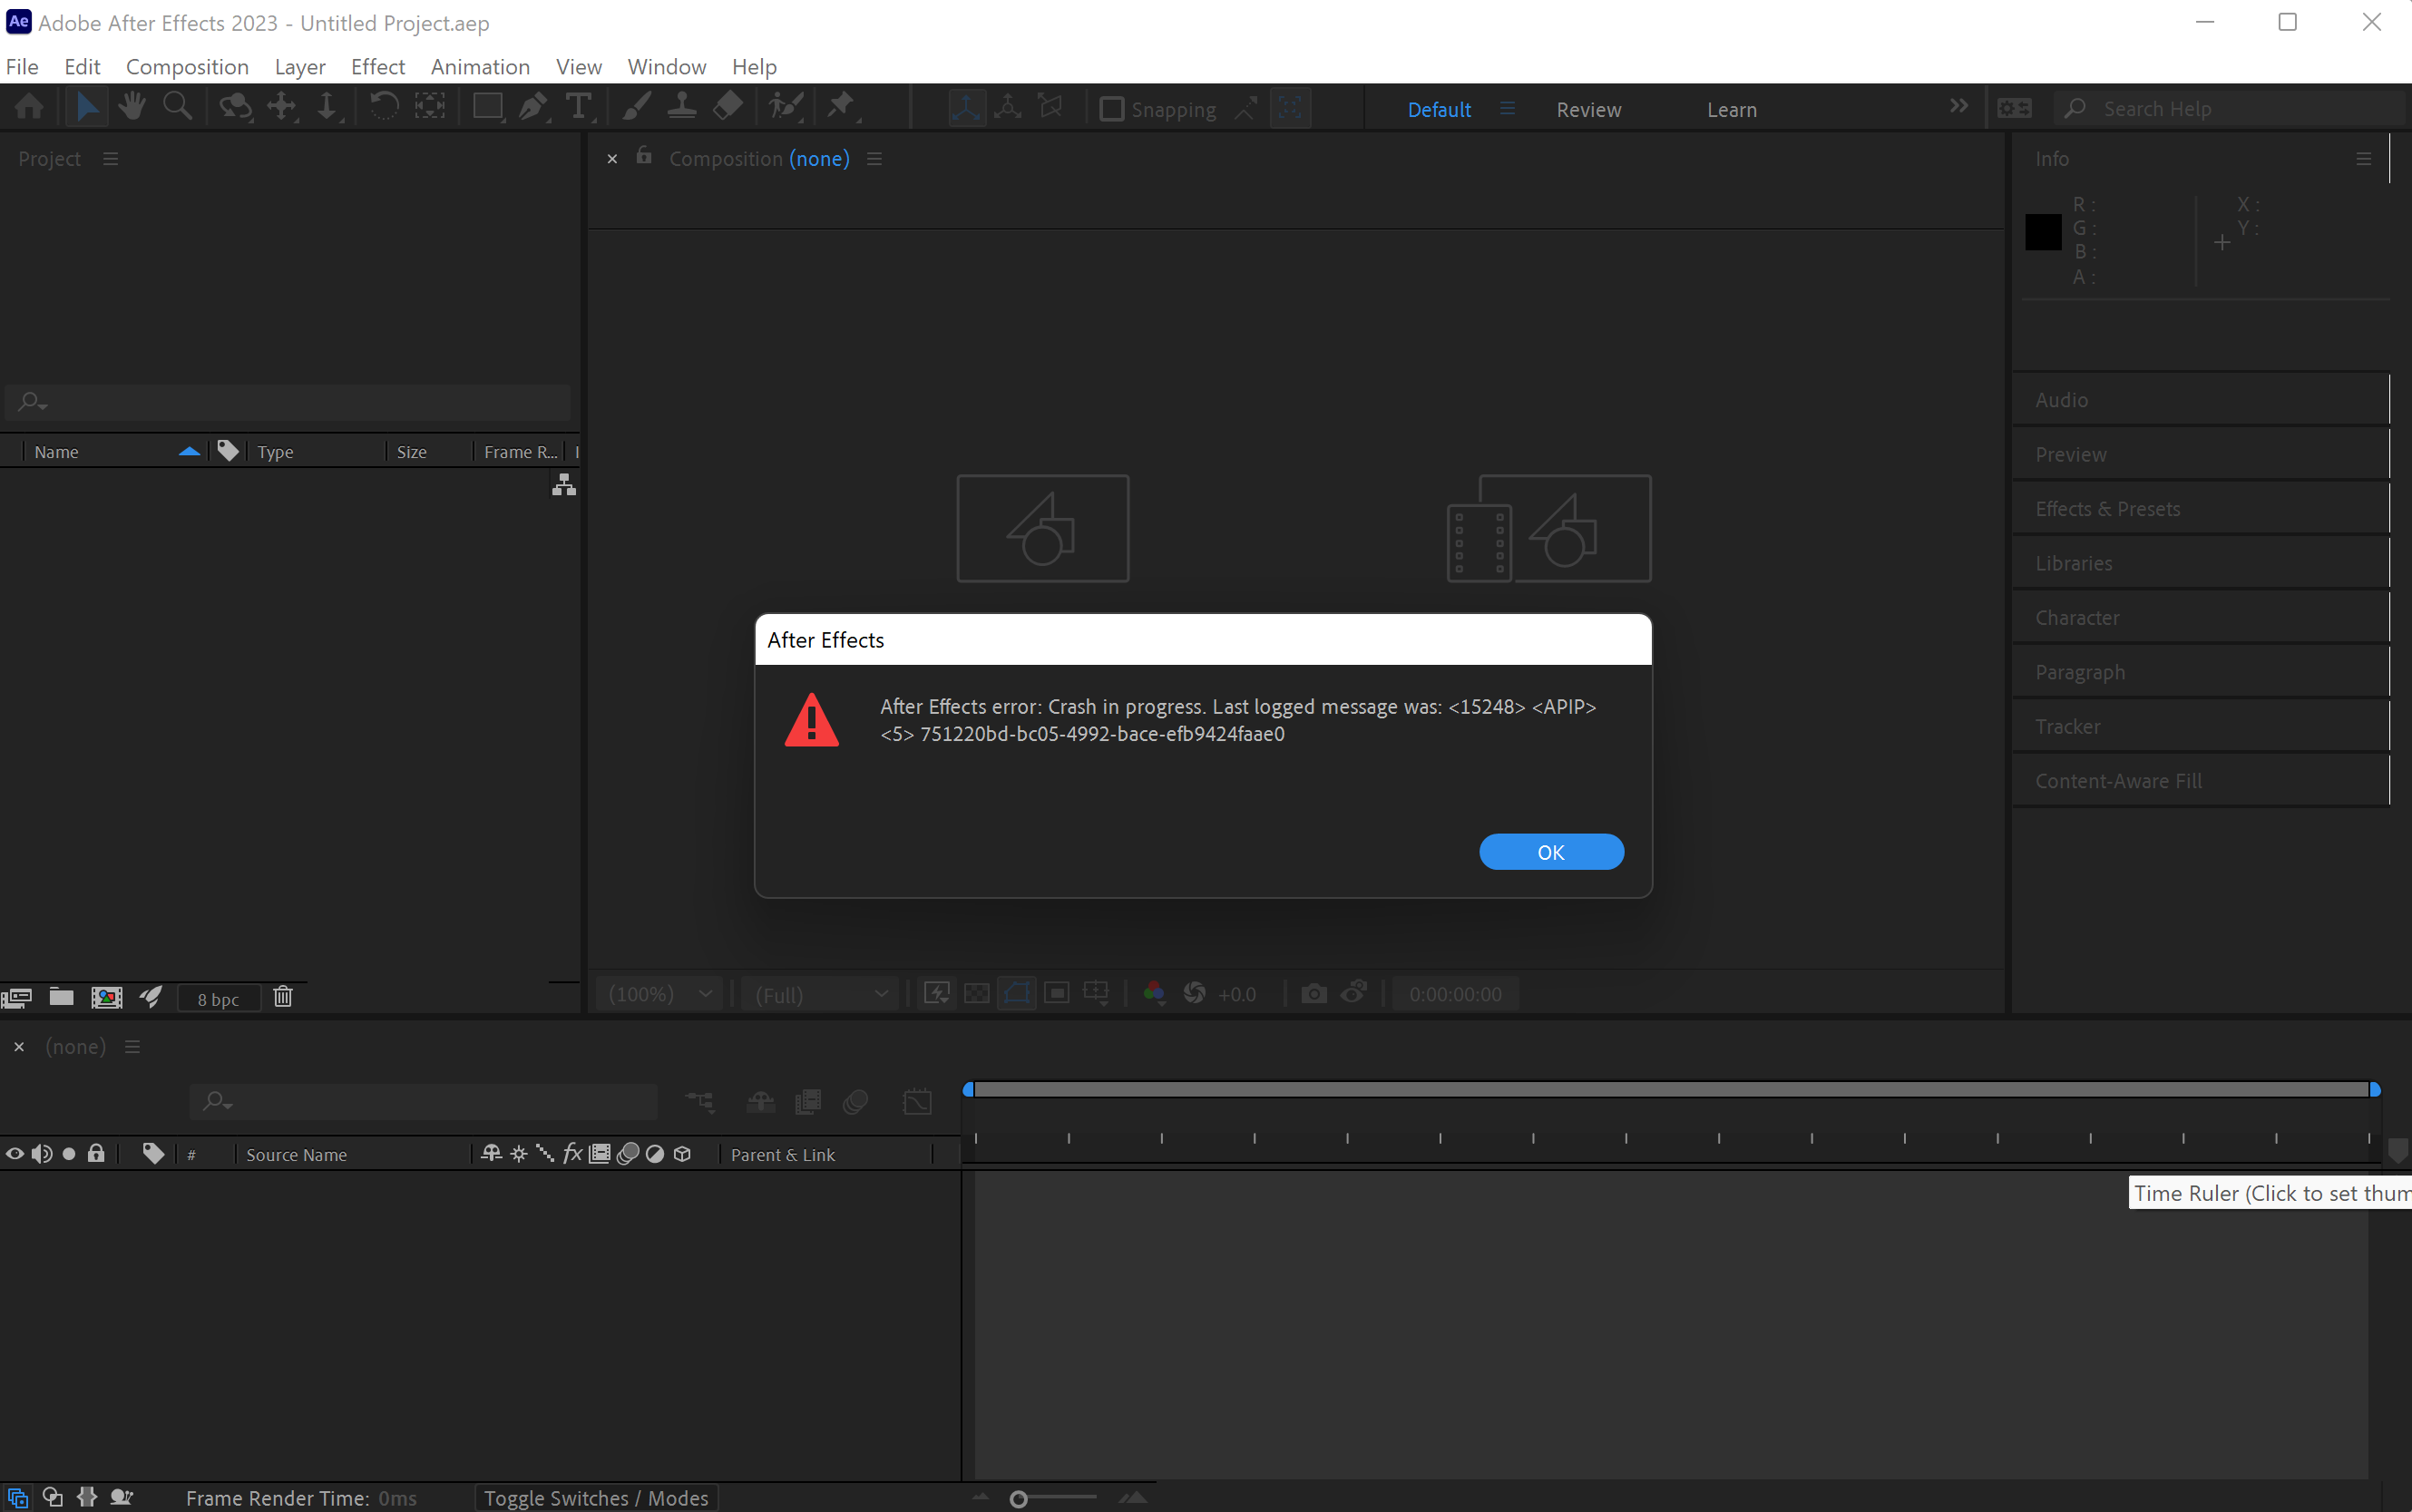This screenshot has width=2412, height=1512.
Task: Select the Animation menu item
Action: 481,66
